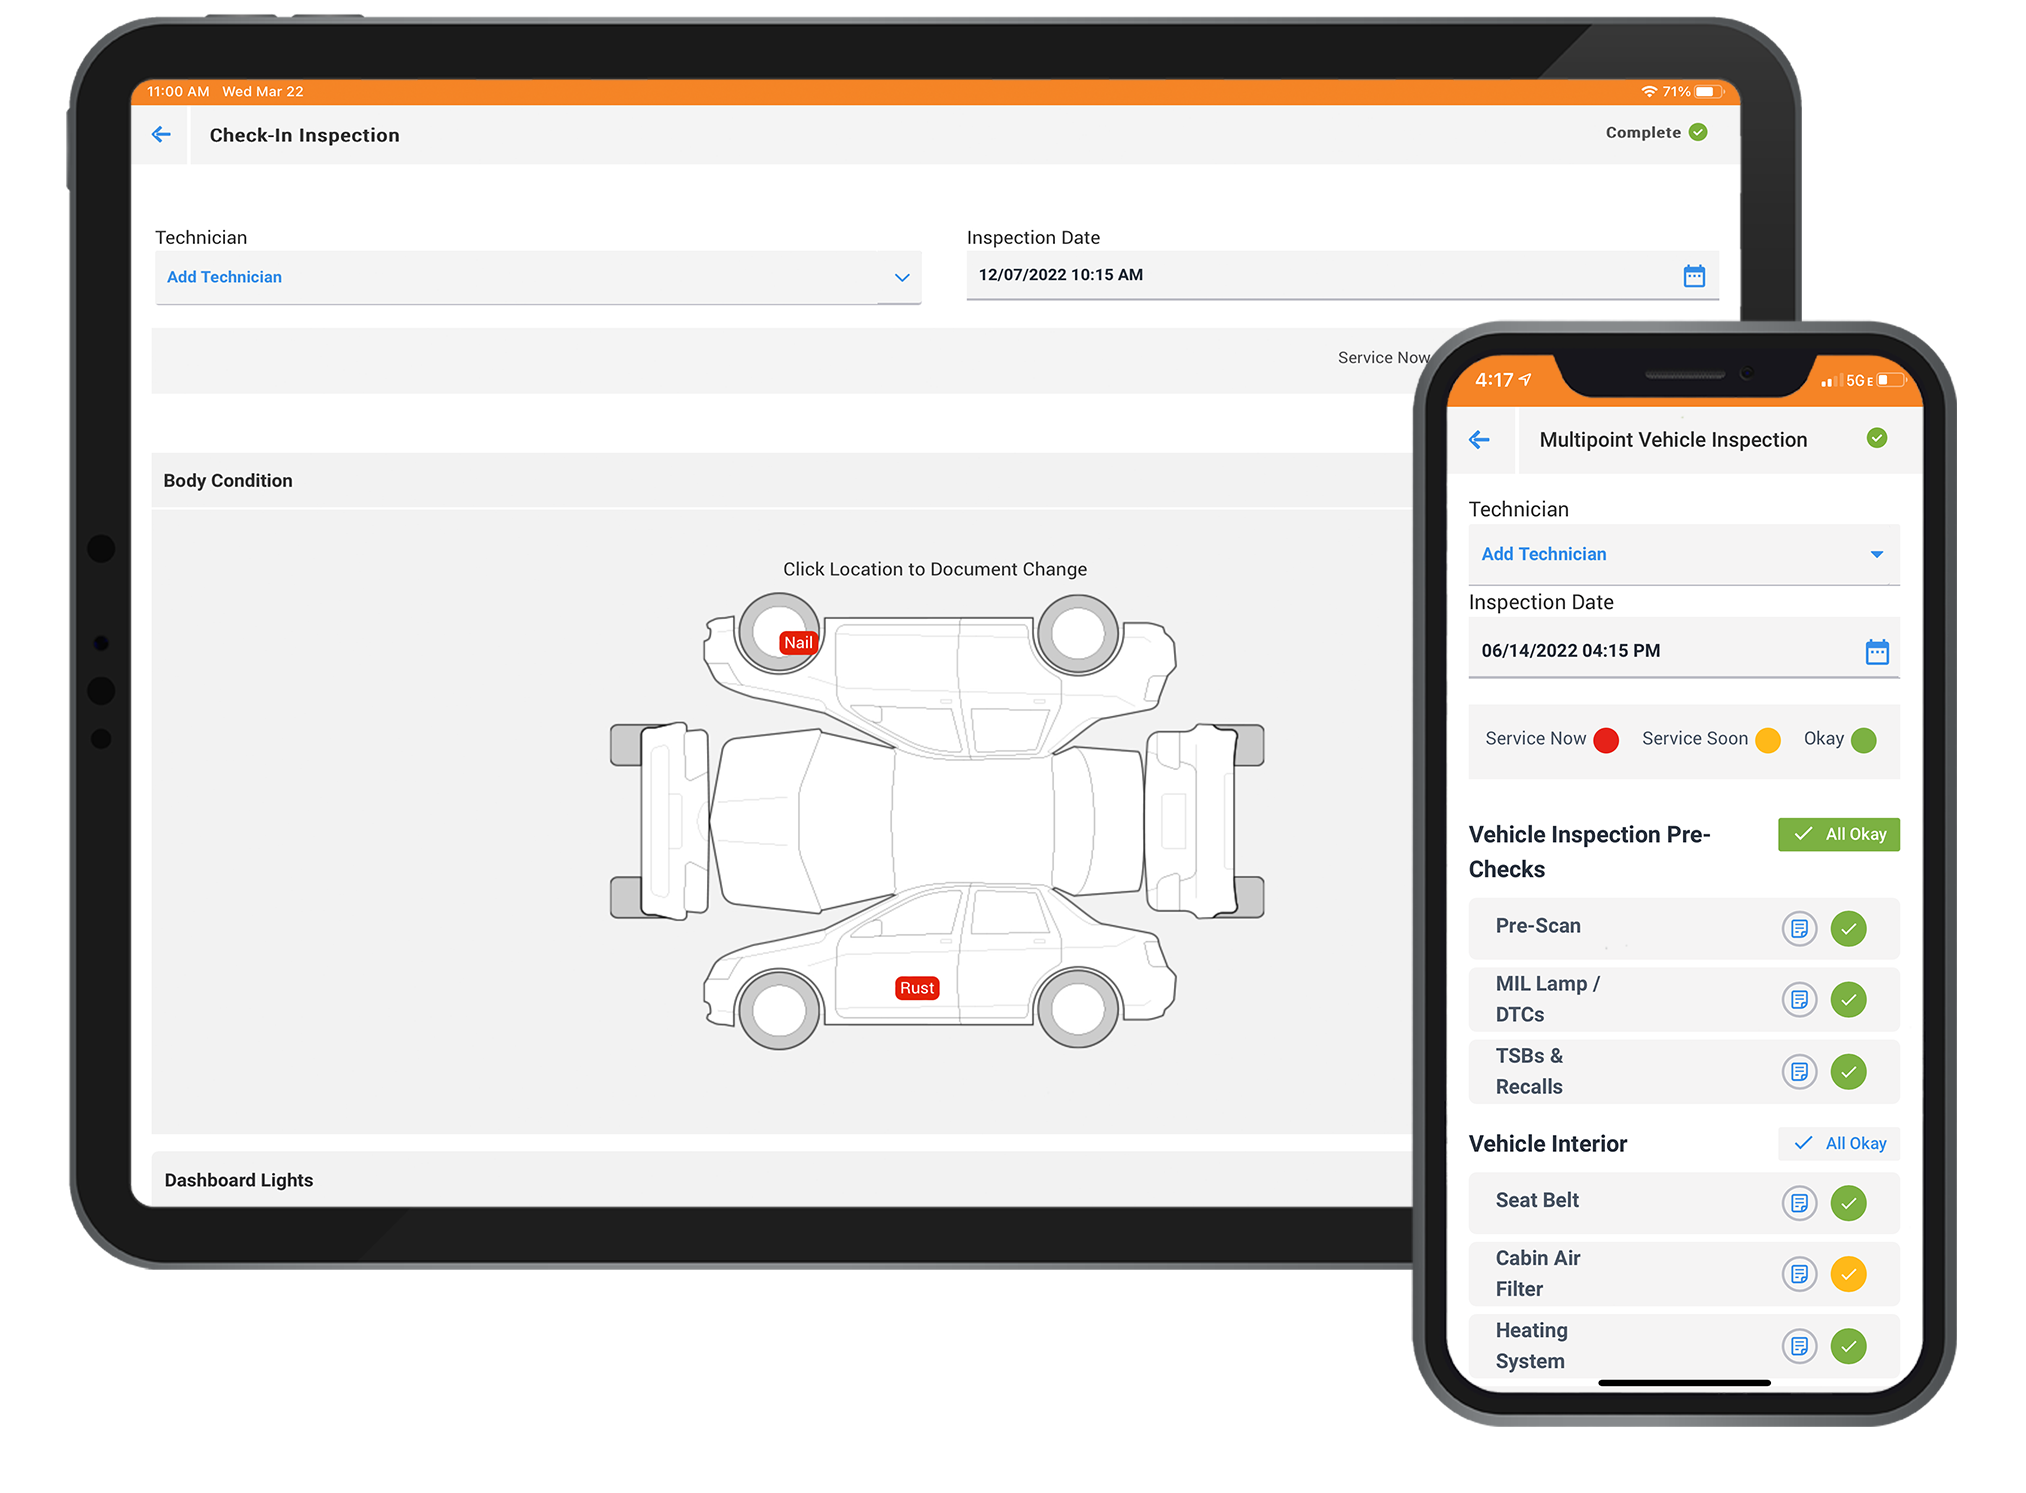
Task: Toggle the Pre-Scan green status check
Action: [1849, 928]
